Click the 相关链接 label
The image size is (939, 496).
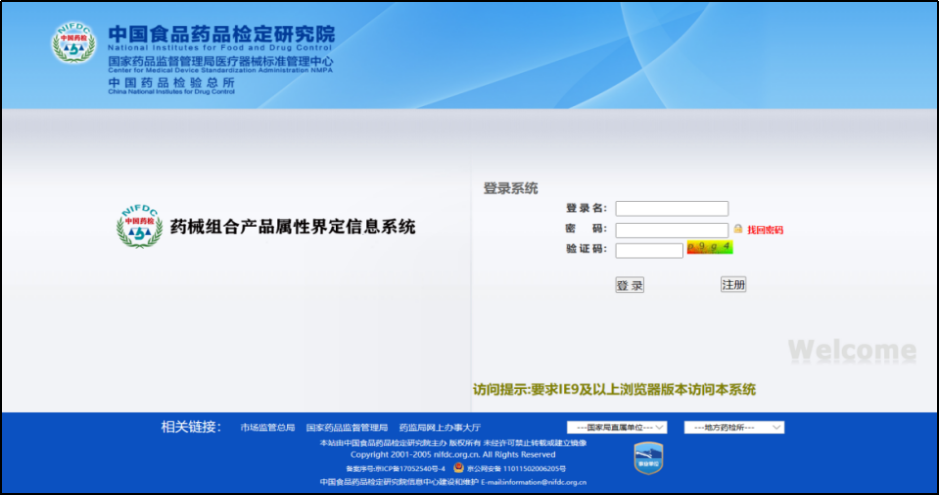[191, 427]
